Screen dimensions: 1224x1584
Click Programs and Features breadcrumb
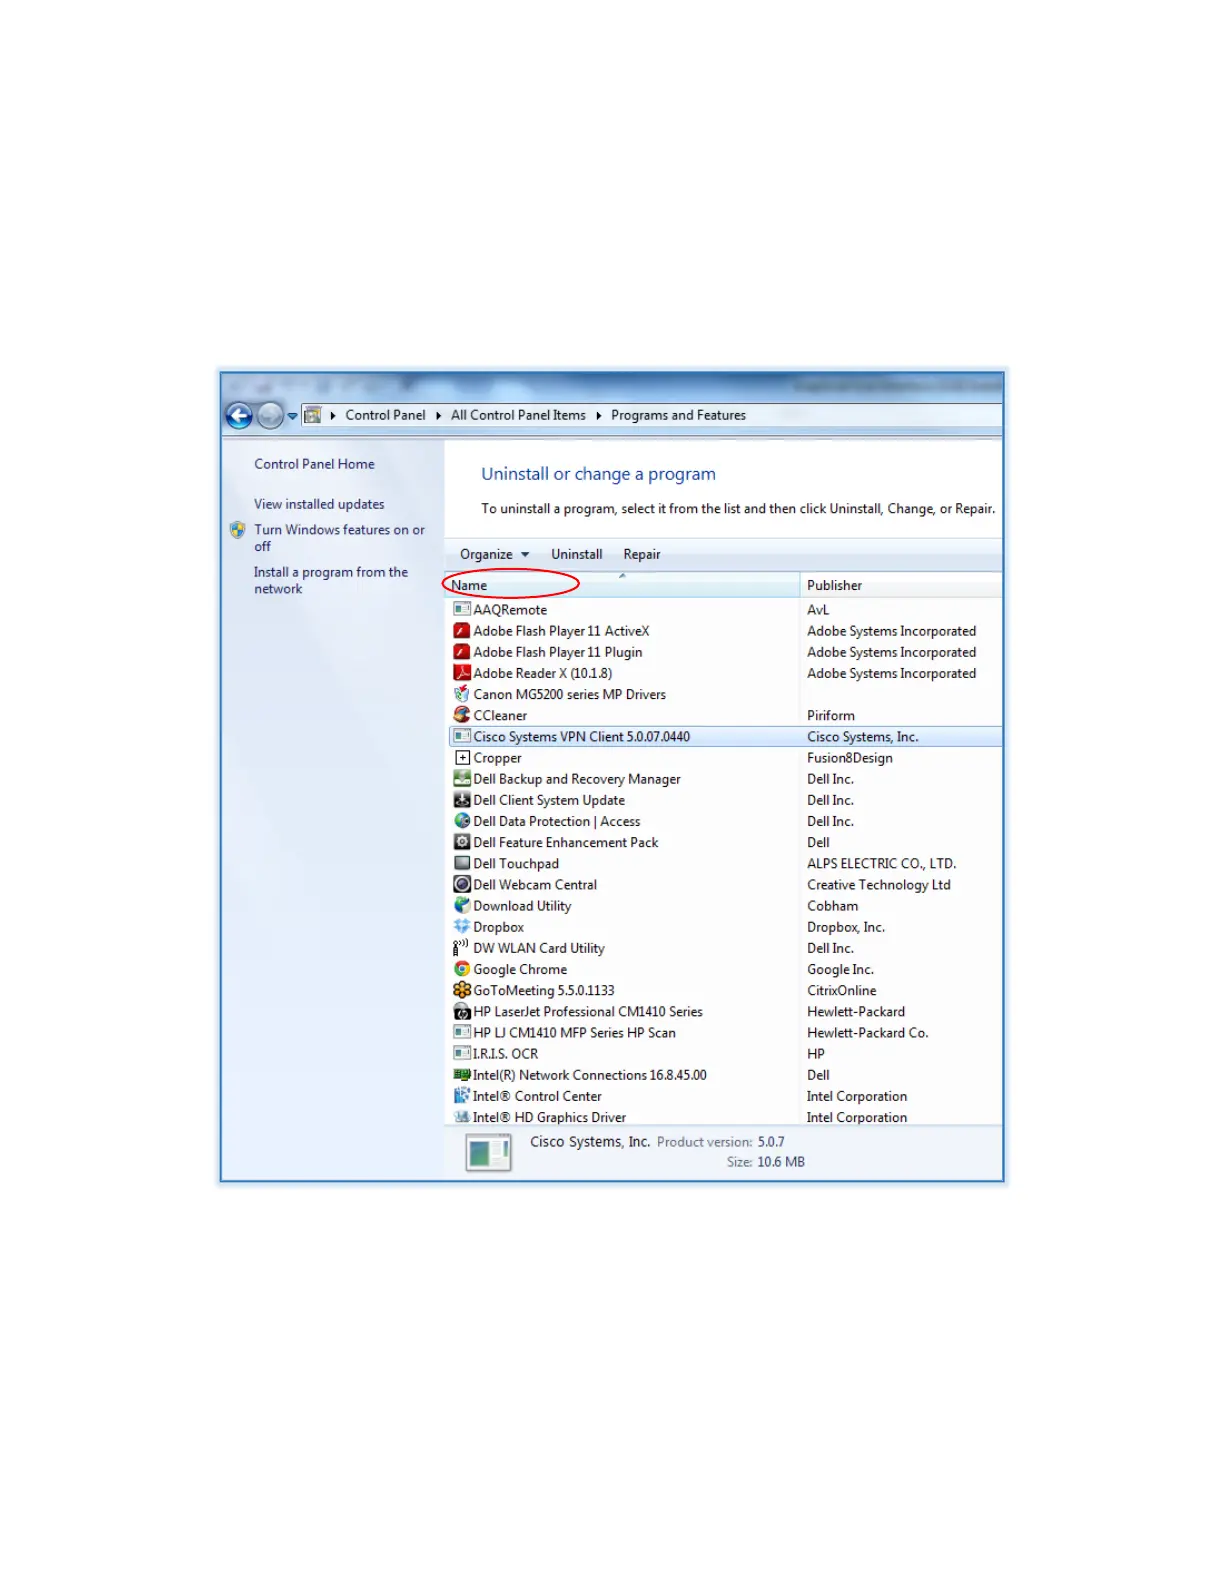(678, 415)
